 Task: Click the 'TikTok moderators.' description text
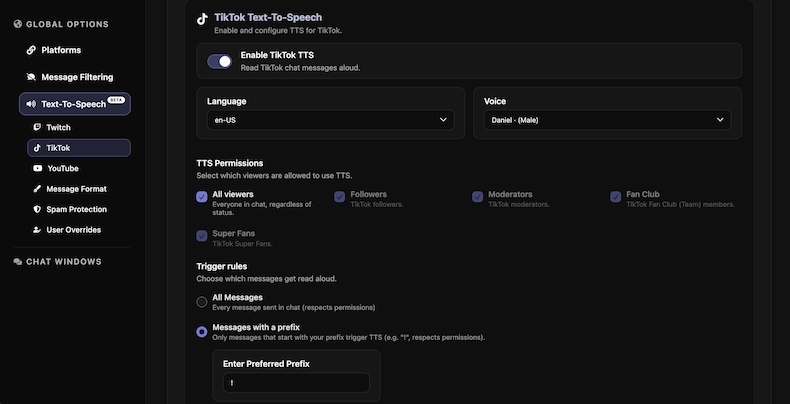[519, 205]
